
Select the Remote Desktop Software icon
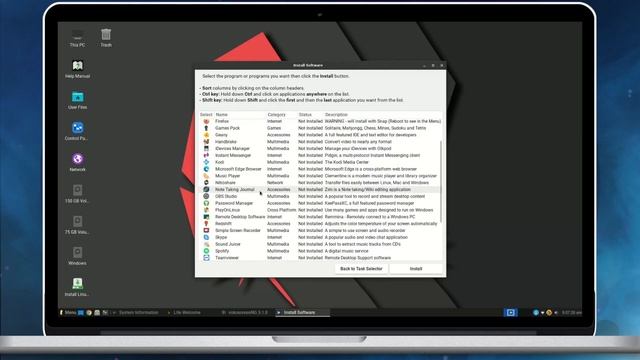click(206, 217)
